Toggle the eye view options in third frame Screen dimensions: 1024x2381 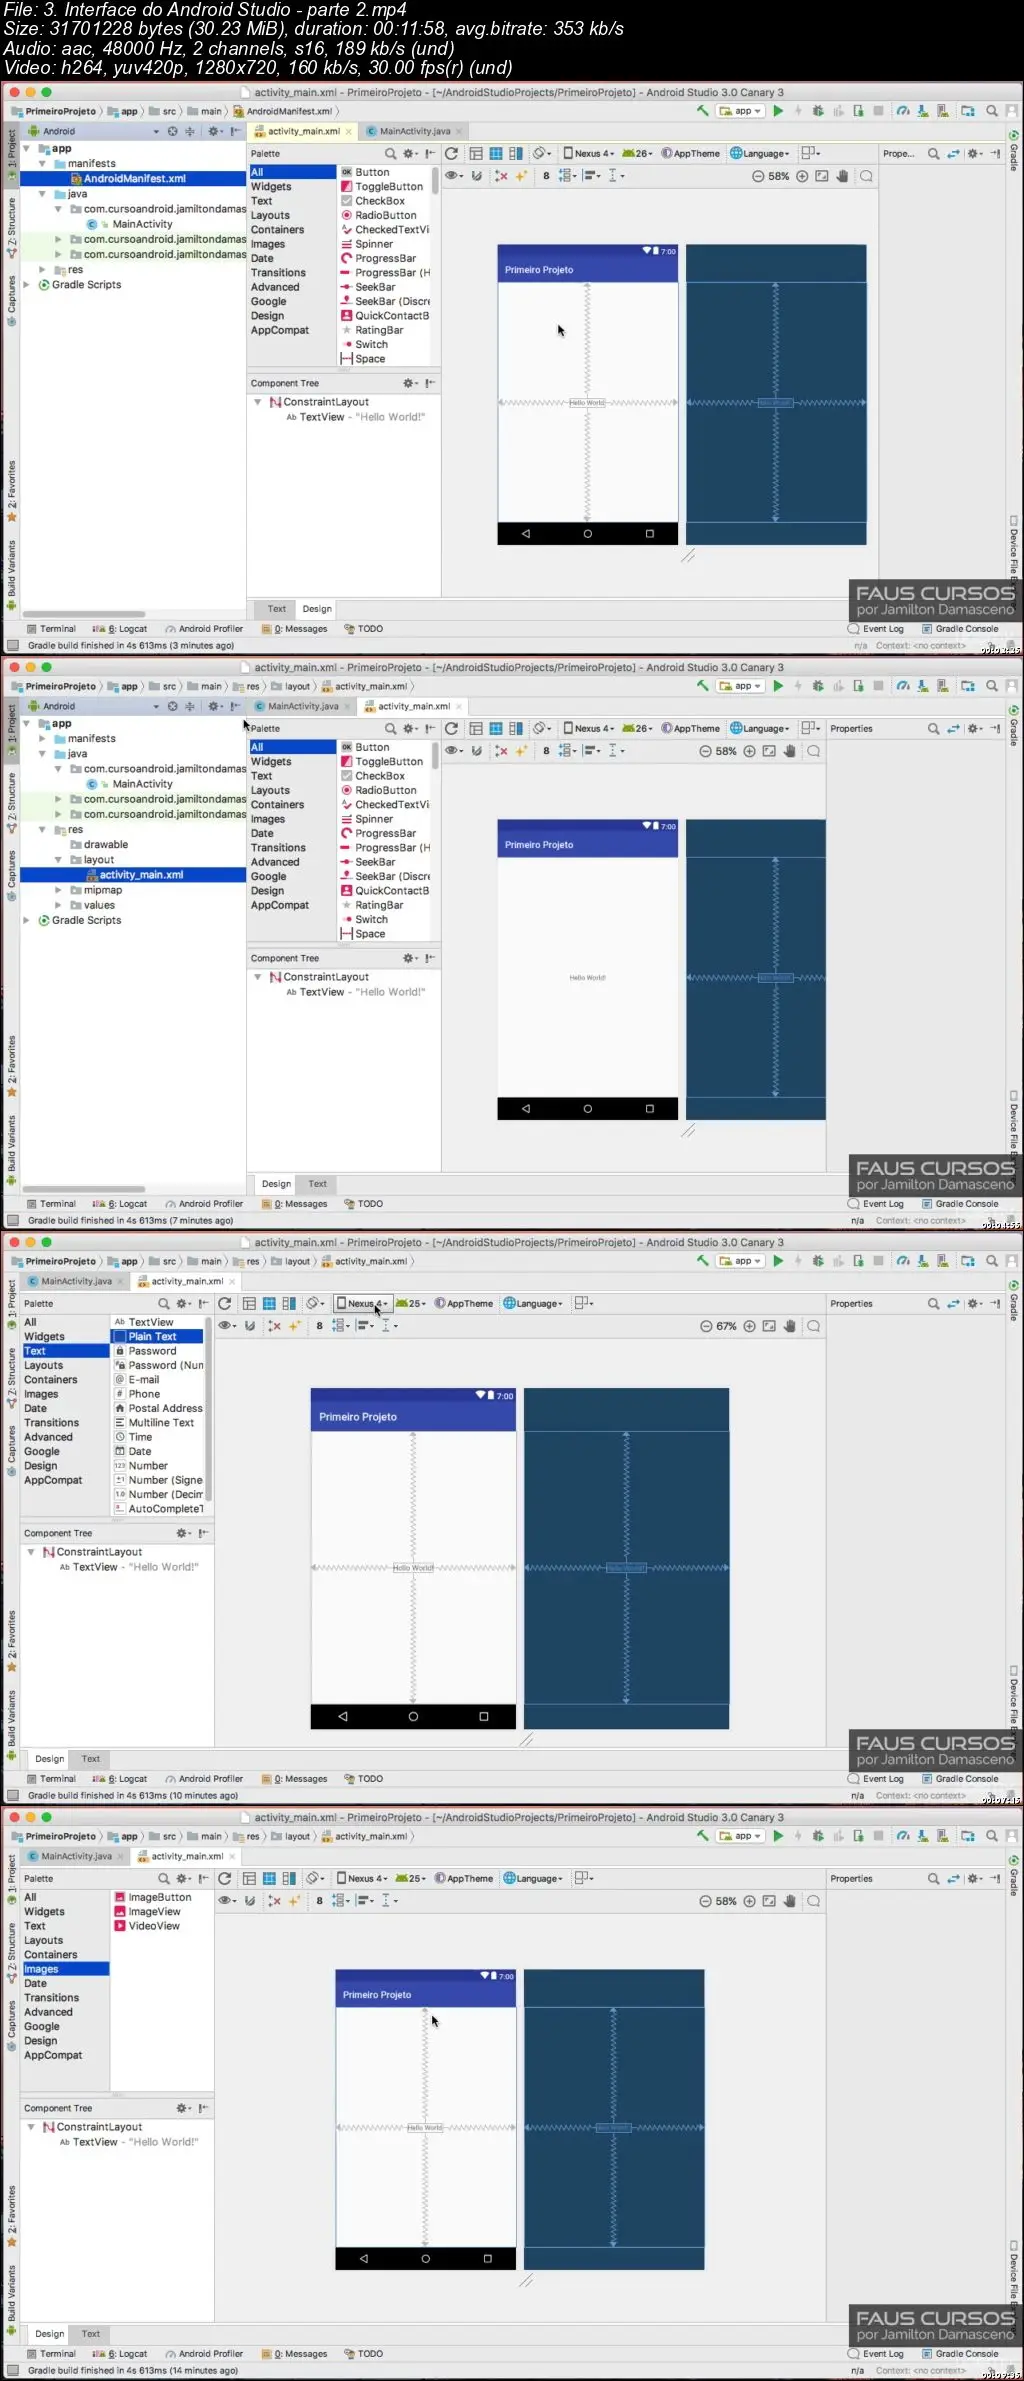(x=227, y=1326)
